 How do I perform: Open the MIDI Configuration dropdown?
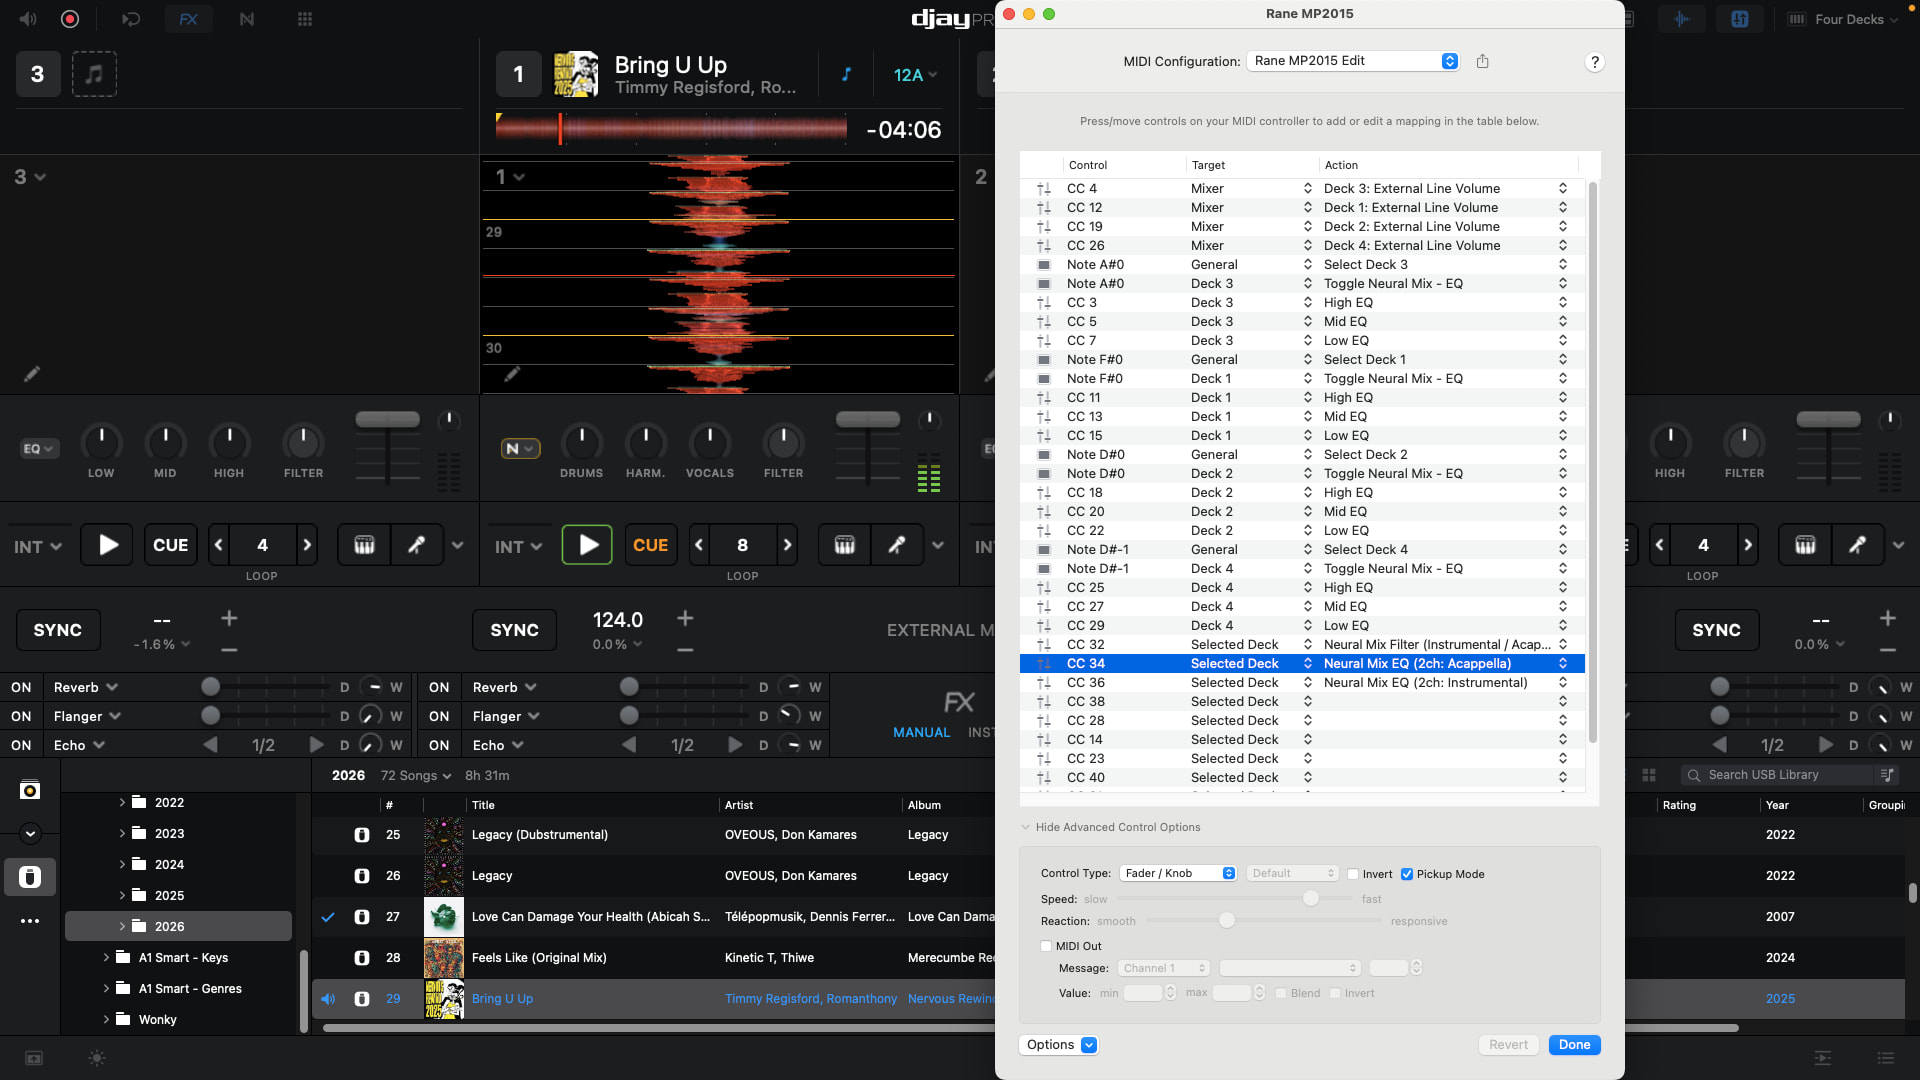point(1352,61)
